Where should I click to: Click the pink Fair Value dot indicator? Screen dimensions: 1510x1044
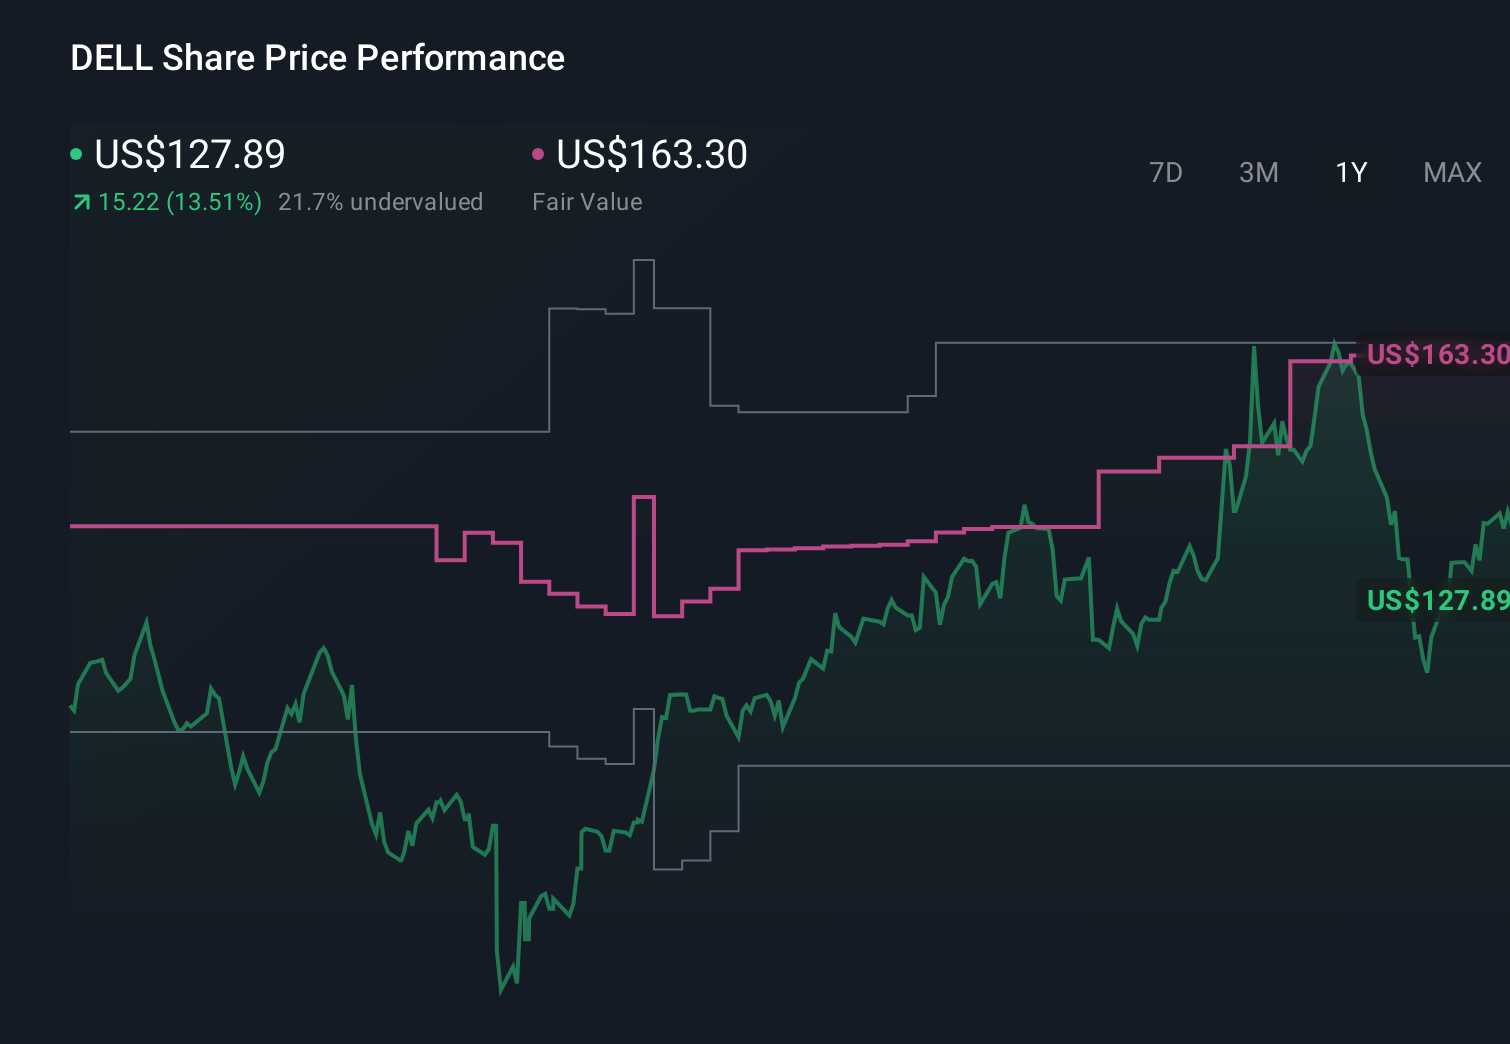click(540, 153)
